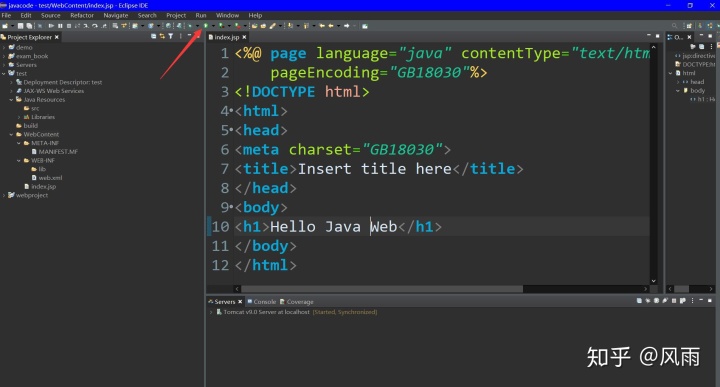The image size is (720, 387).
Task: Collapse the Java Resources folder
Action: [11, 100]
